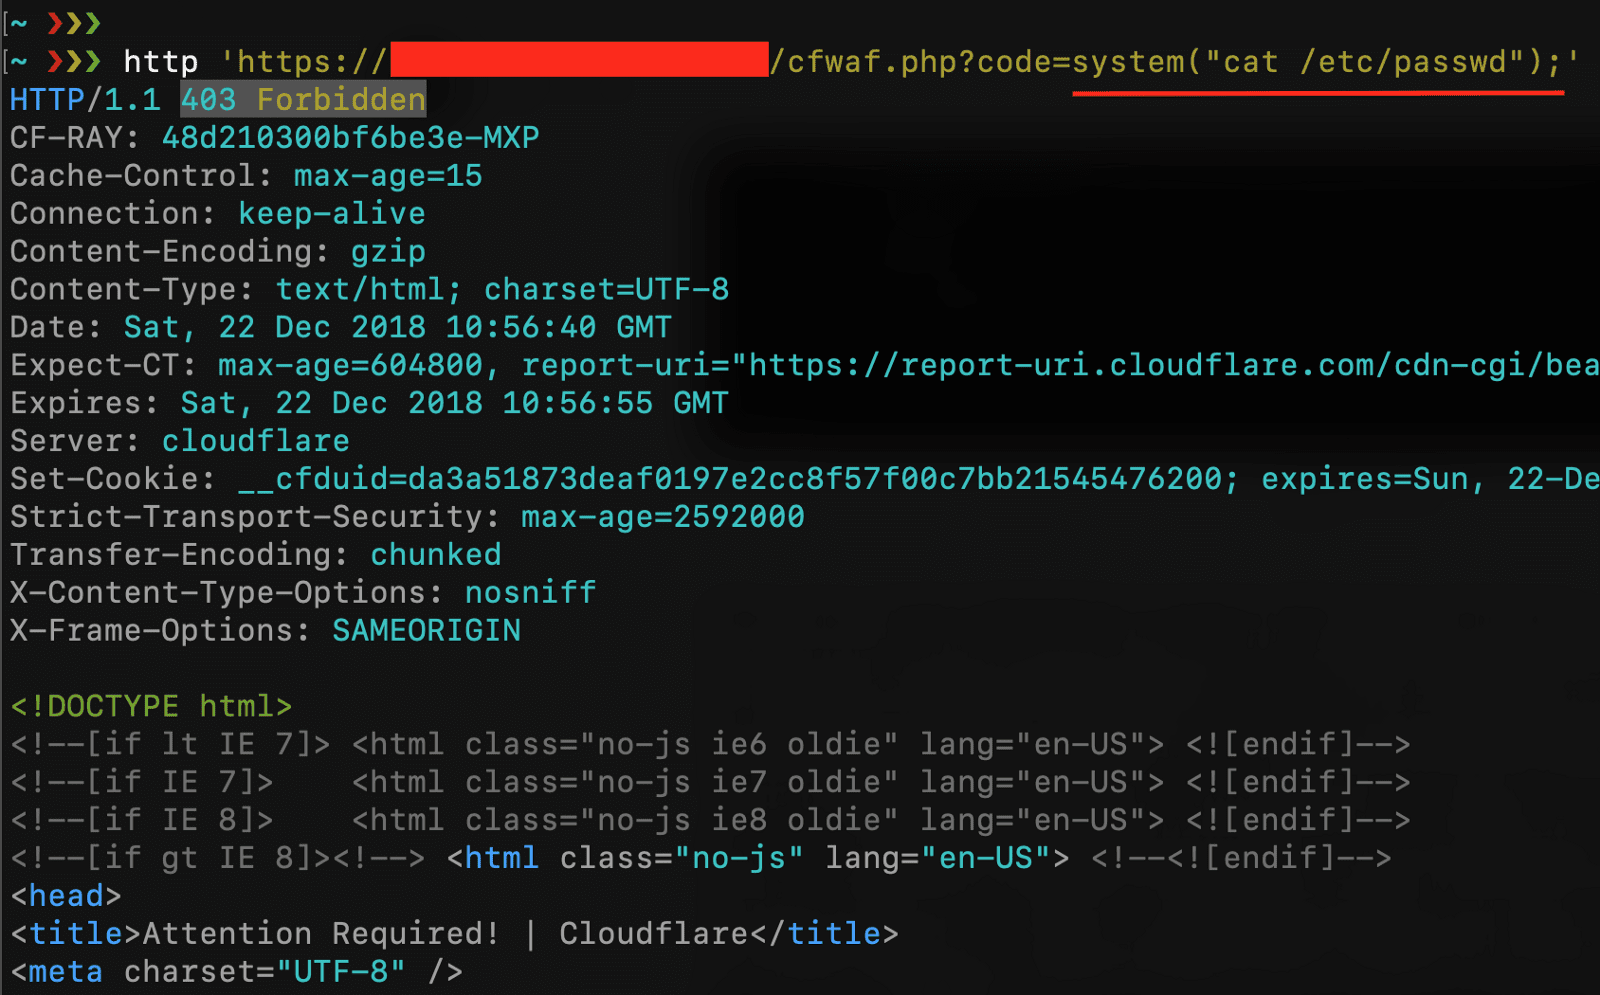This screenshot has height=995, width=1600.
Task: Click the red redacted hostname block
Action: (578, 60)
